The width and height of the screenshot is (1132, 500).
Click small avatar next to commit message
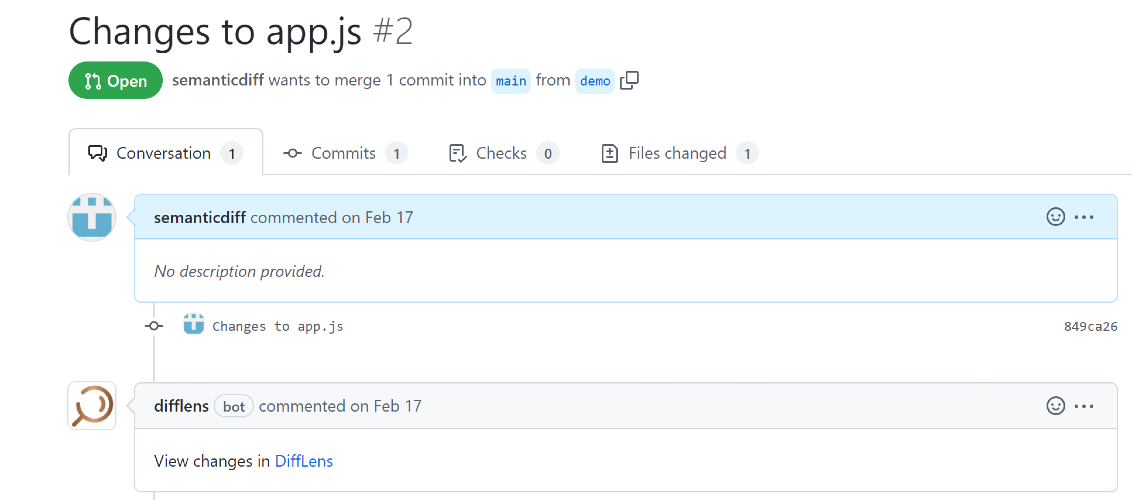point(193,324)
